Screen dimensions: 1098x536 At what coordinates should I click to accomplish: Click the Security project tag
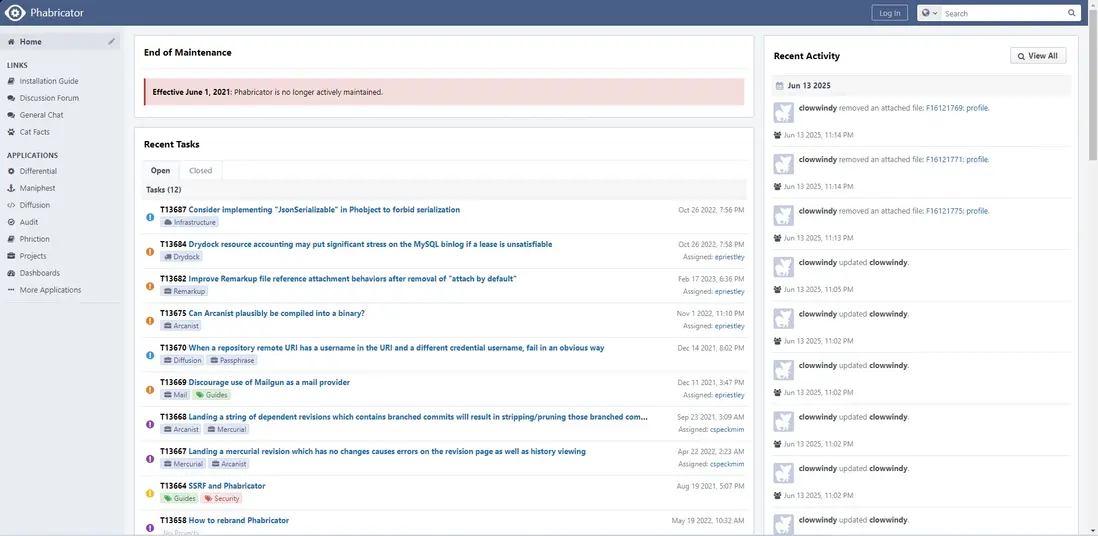(221, 498)
